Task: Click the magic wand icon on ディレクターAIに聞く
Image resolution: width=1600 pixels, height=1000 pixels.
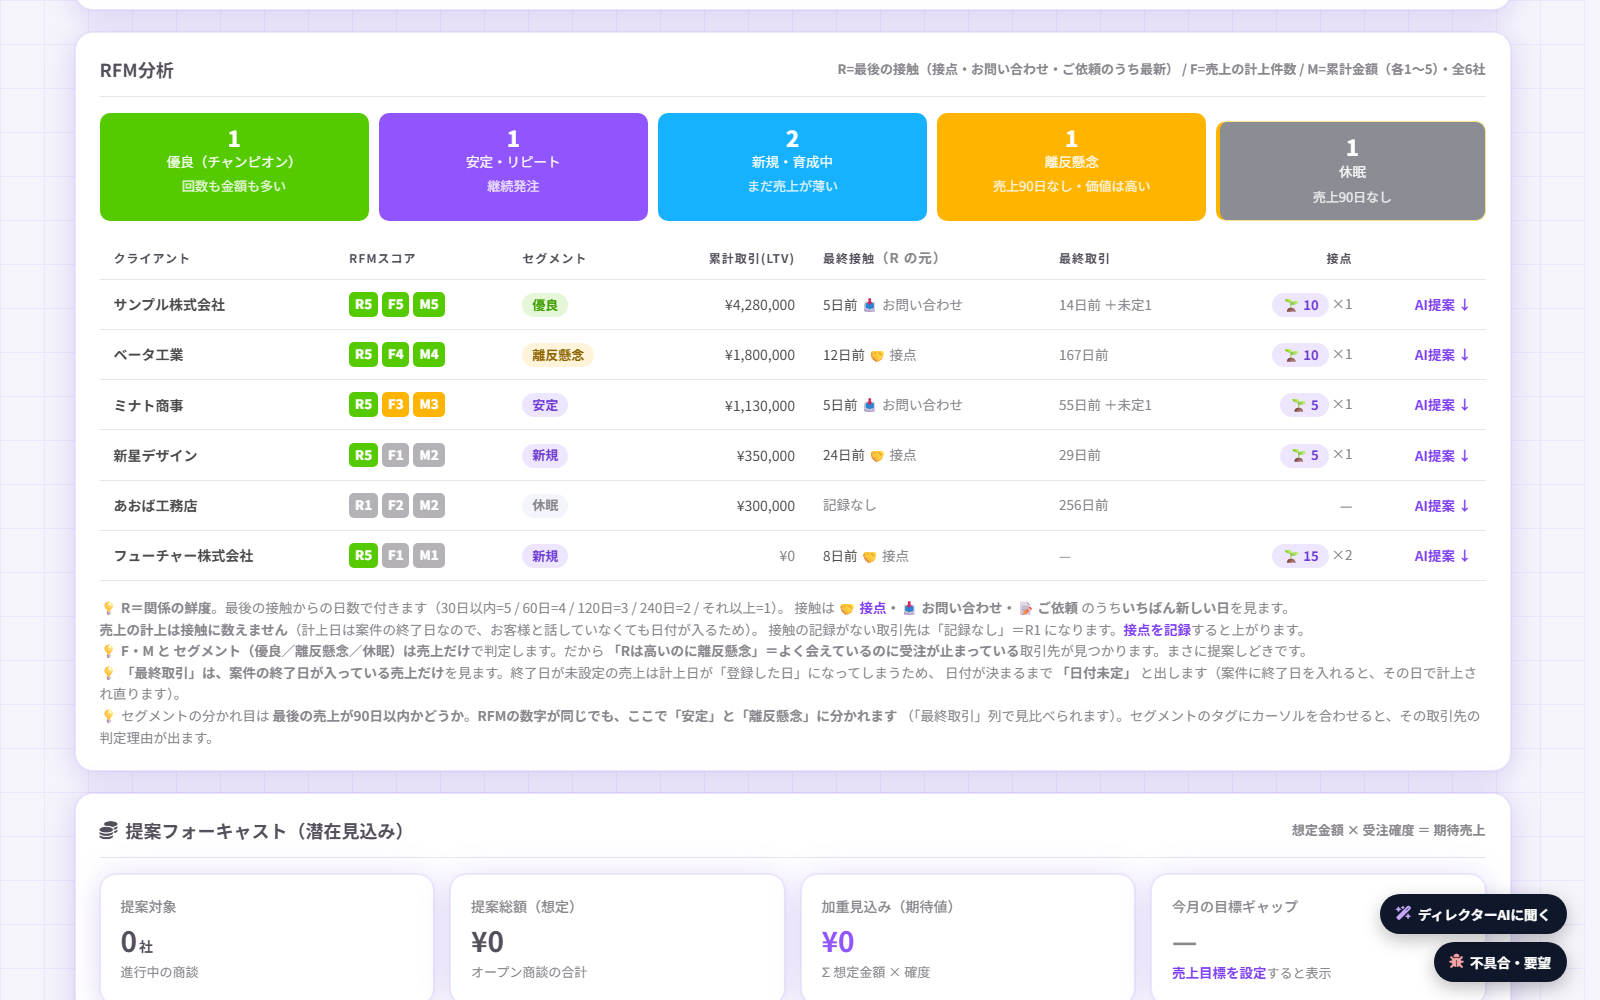Action: [x=1404, y=914]
